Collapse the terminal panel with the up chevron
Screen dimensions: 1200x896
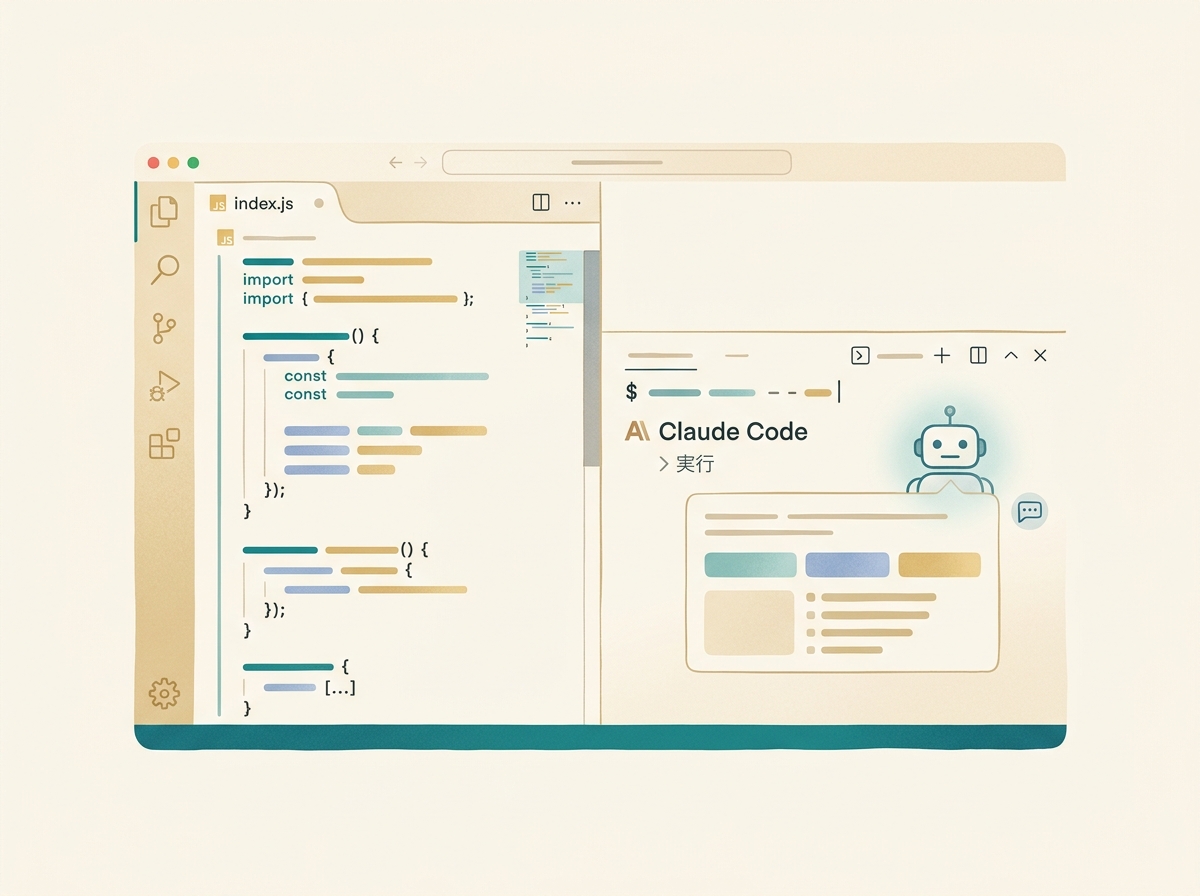tap(1010, 355)
